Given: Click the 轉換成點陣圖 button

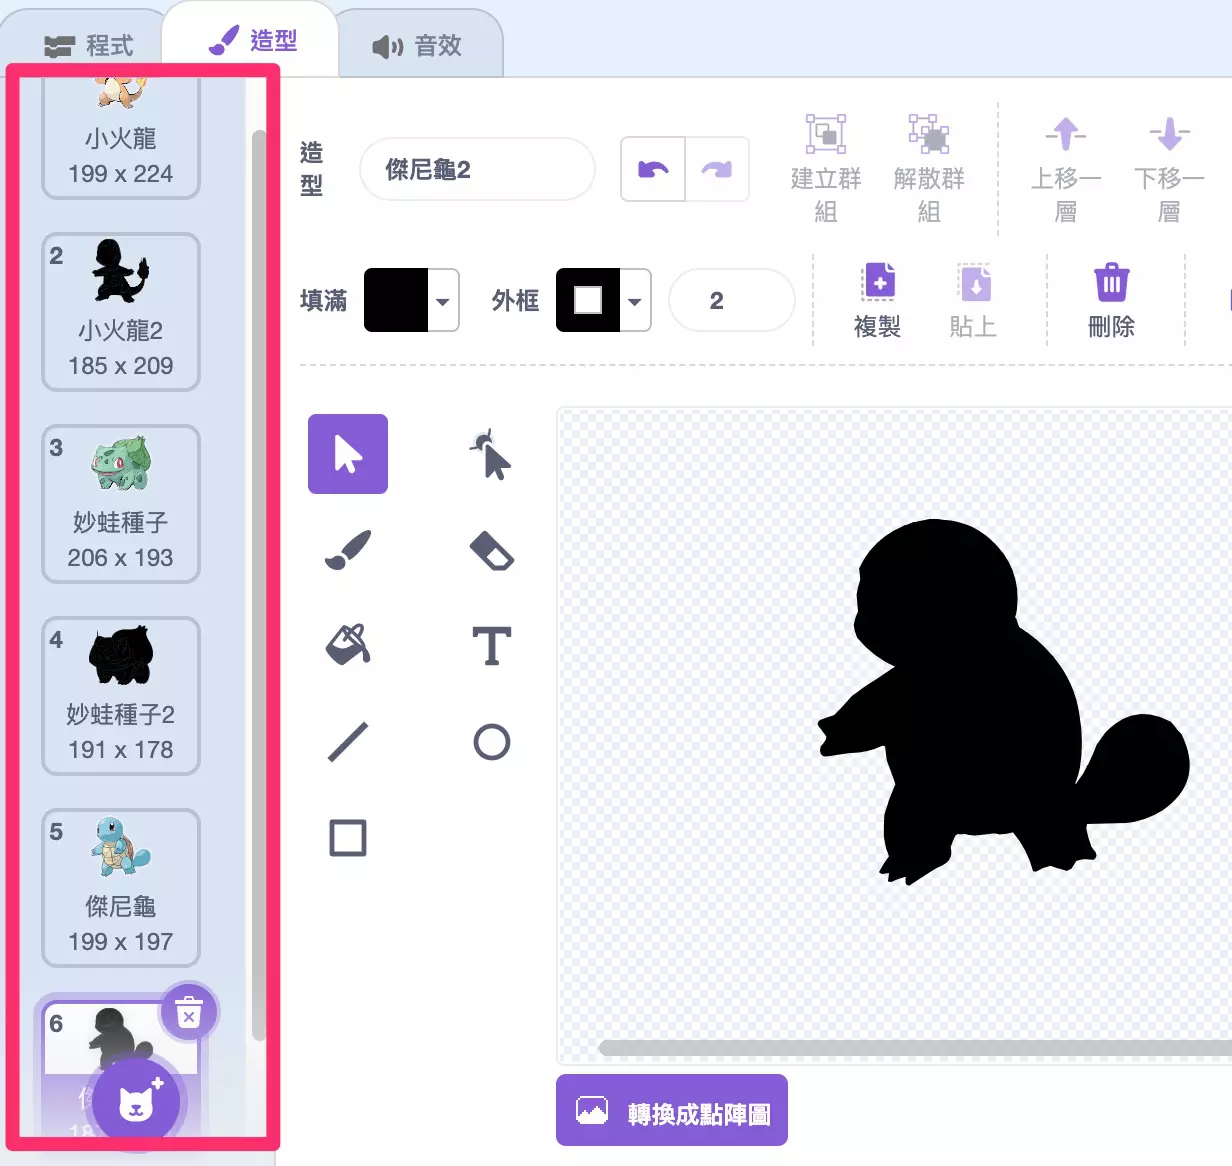Looking at the screenshot, I should coord(671,1110).
